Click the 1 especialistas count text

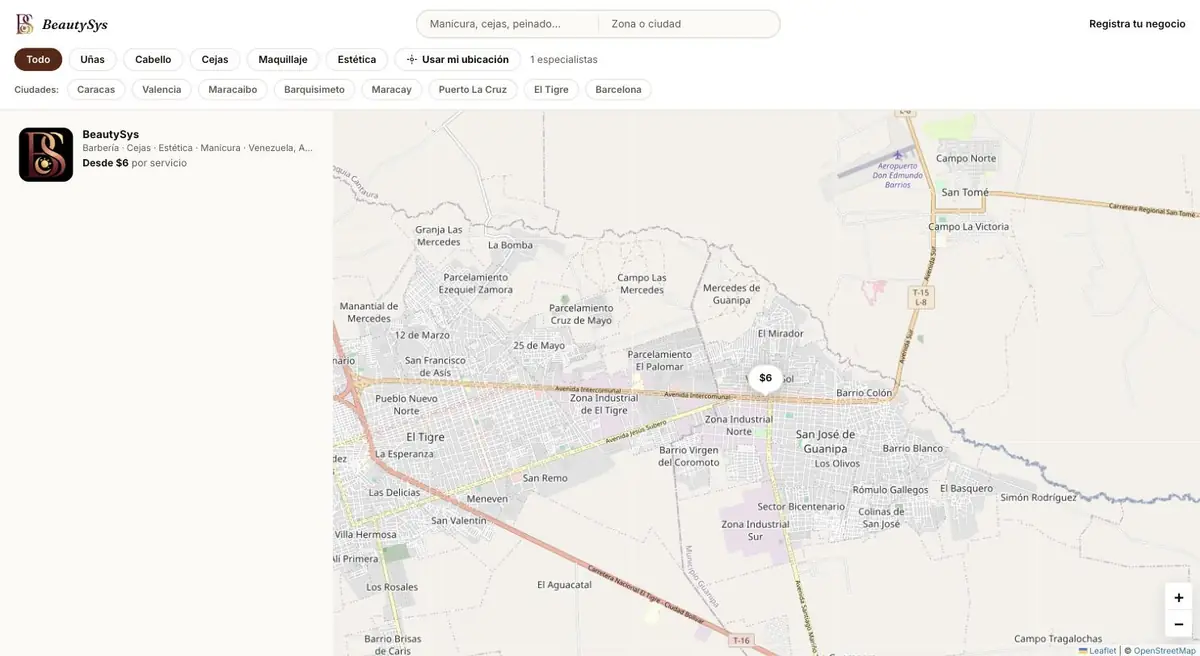point(564,59)
